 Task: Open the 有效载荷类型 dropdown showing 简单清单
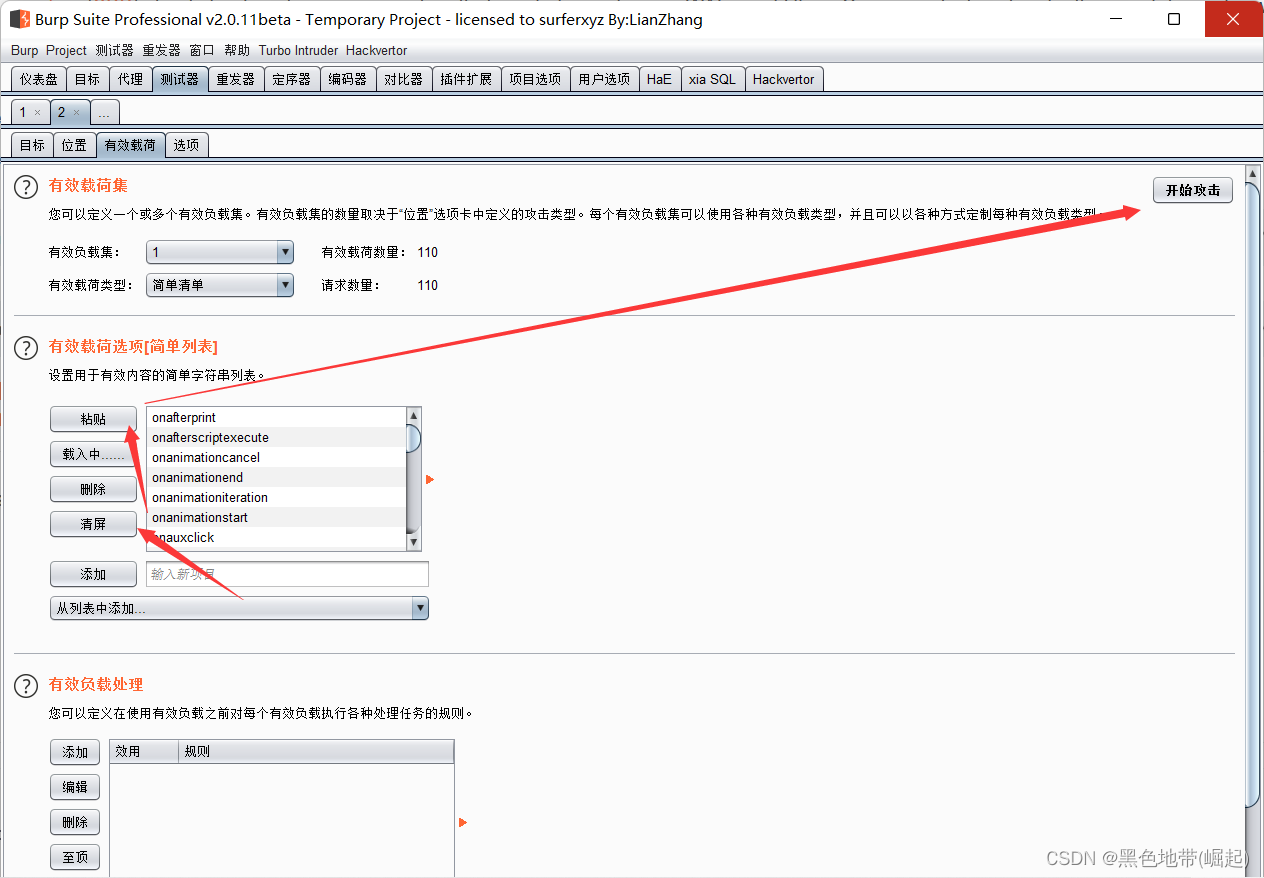[219, 285]
